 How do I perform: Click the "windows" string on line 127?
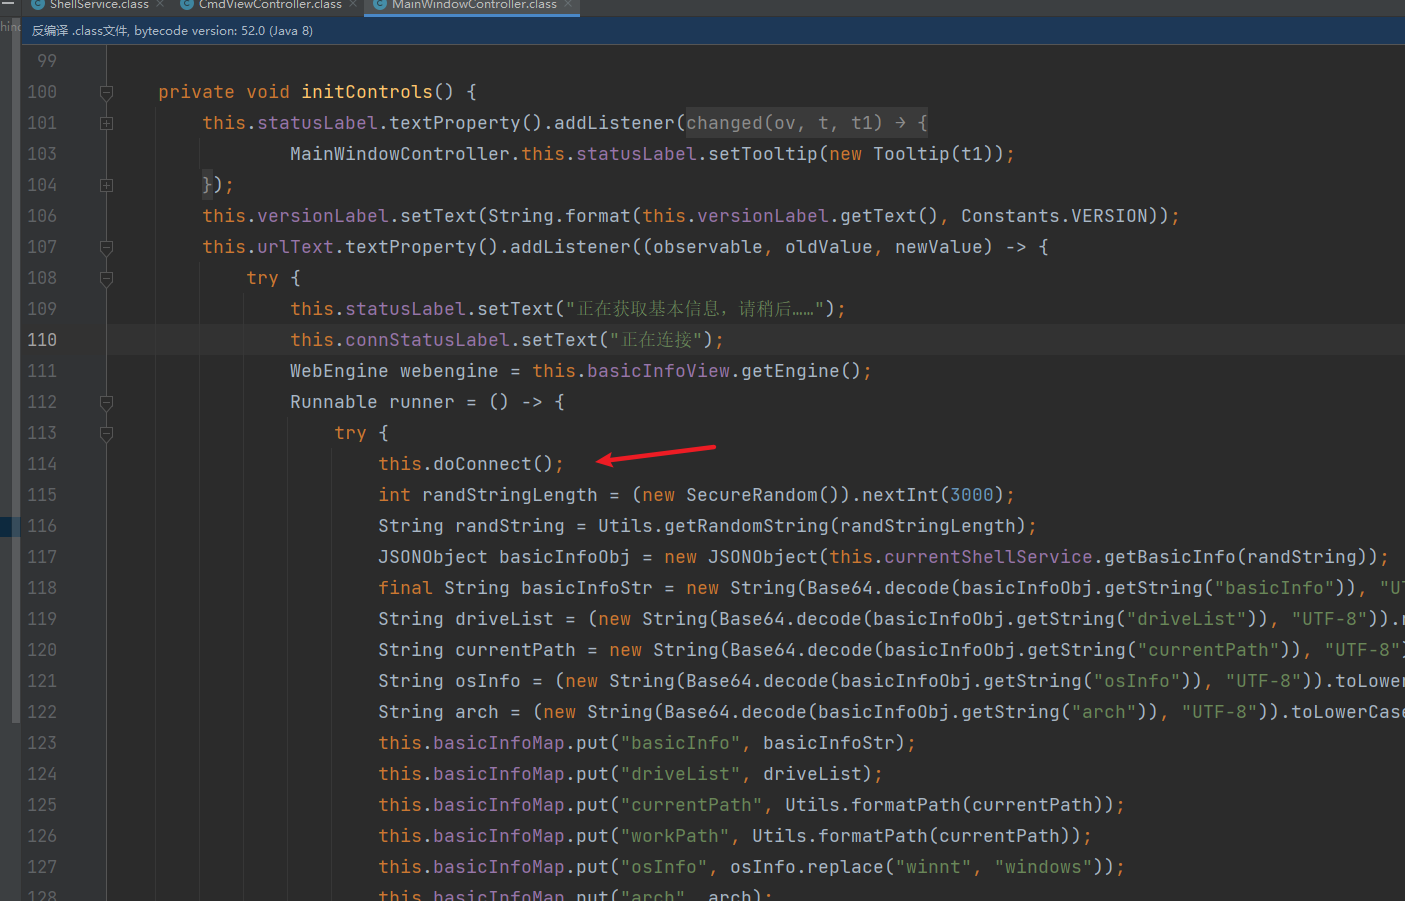pyautogui.click(x=1043, y=867)
